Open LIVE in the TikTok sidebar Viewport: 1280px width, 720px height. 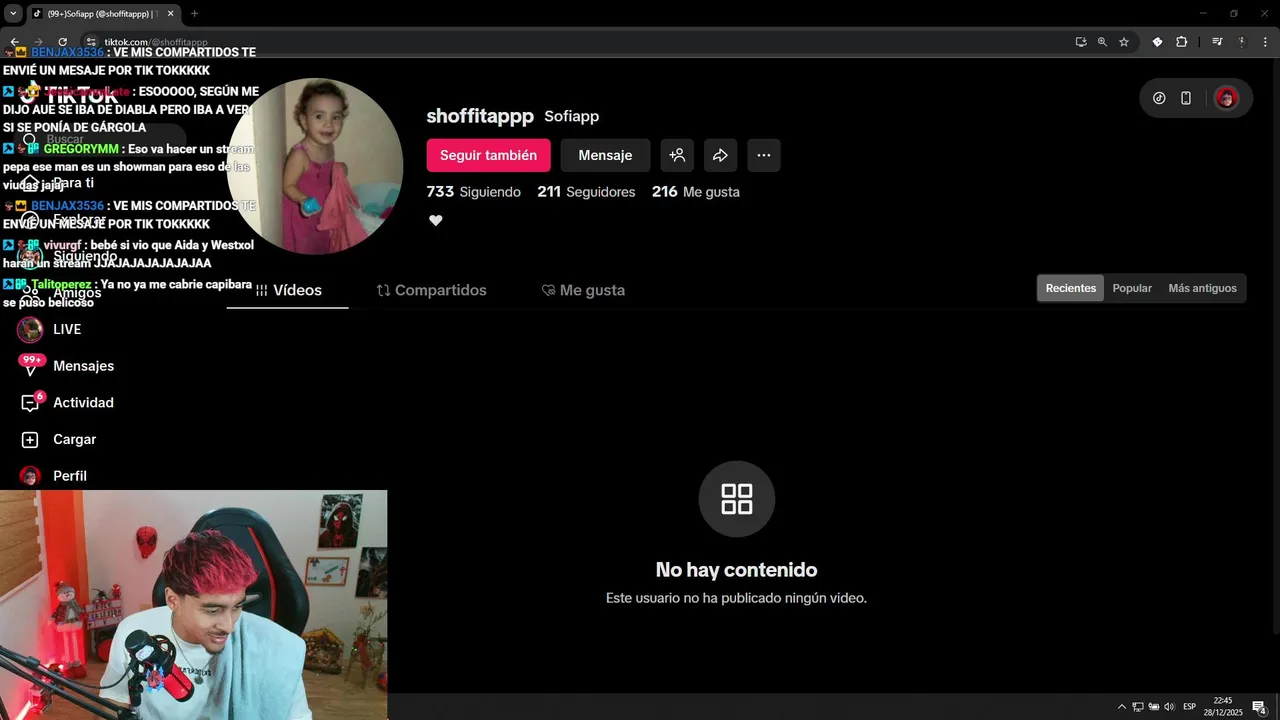67,329
